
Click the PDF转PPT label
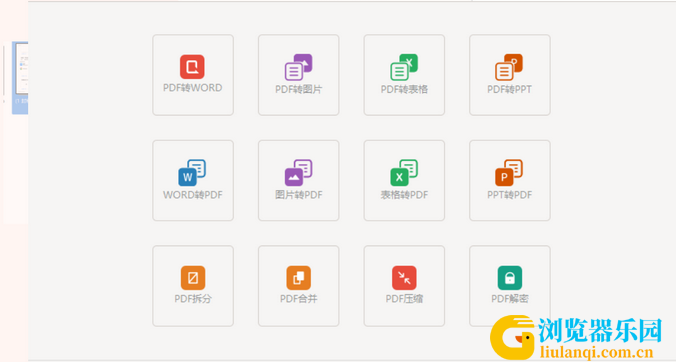coord(510,90)
